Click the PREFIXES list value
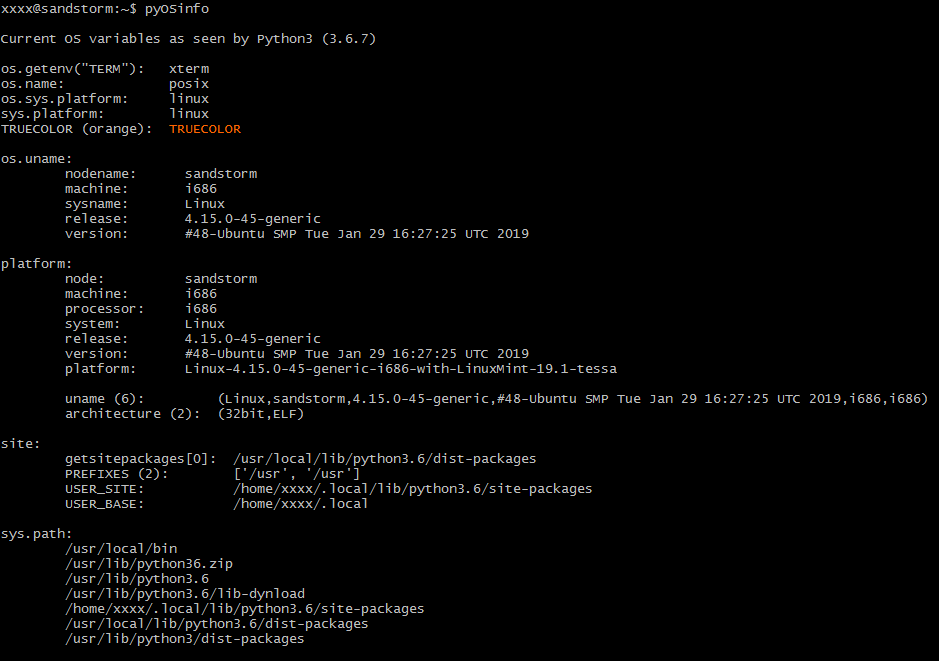 point(296,474)
